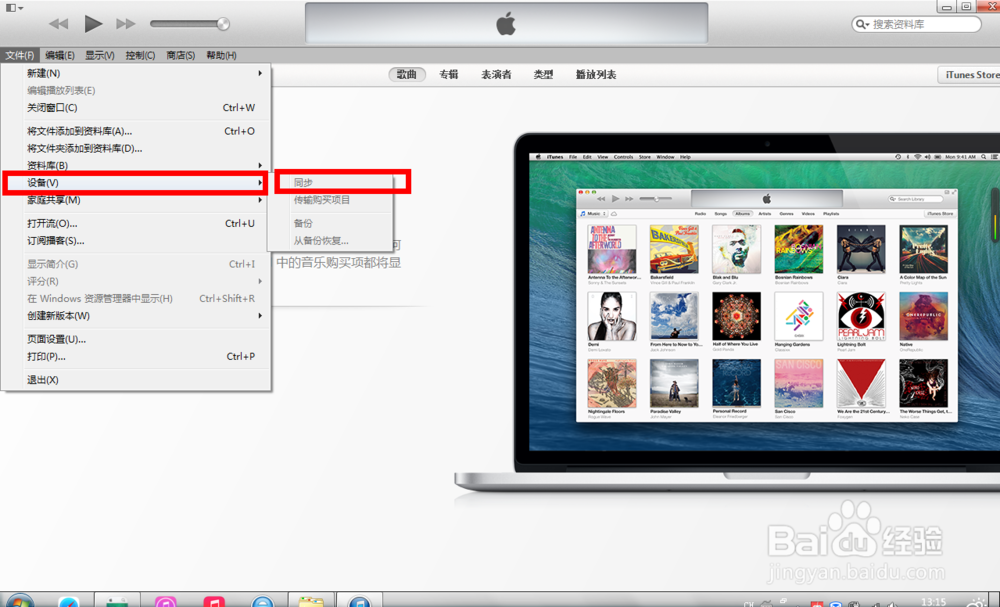Image resolution: width=1000 pixels, height=607 pixels.
Task: Choose 退出(X) to quit iTunes
Action: pos(136,380)
